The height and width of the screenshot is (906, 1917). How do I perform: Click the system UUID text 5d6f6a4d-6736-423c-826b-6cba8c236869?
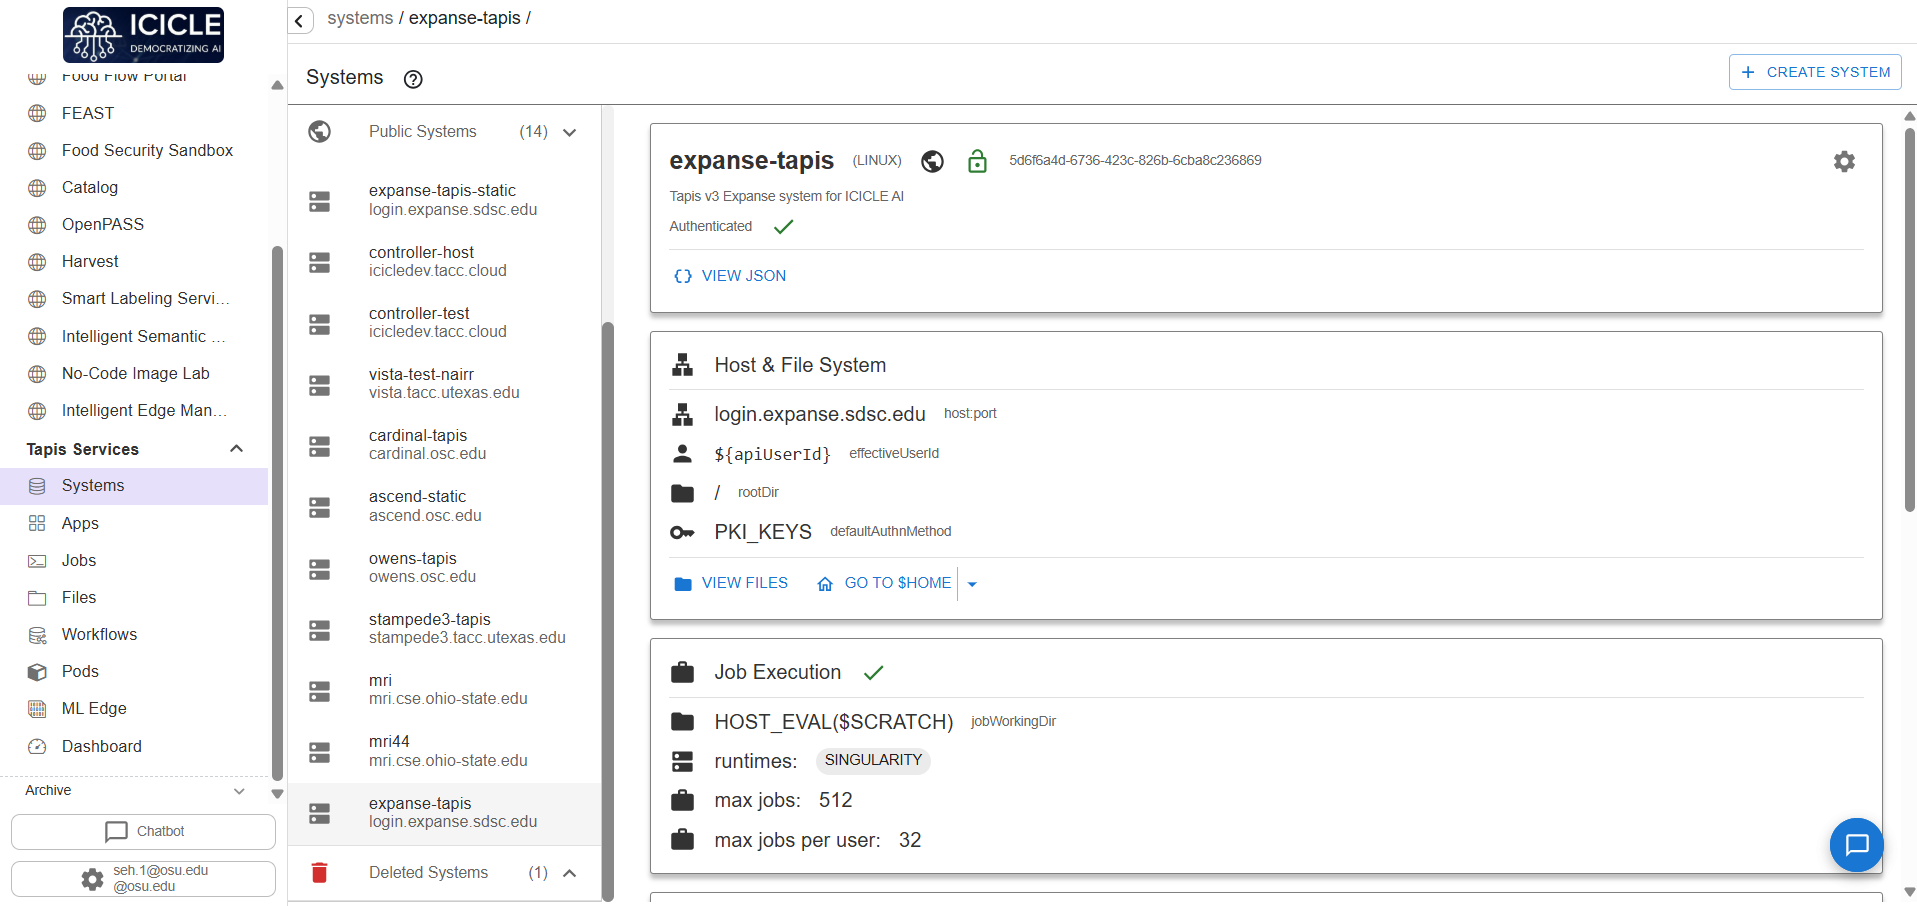pos(1135,160)
